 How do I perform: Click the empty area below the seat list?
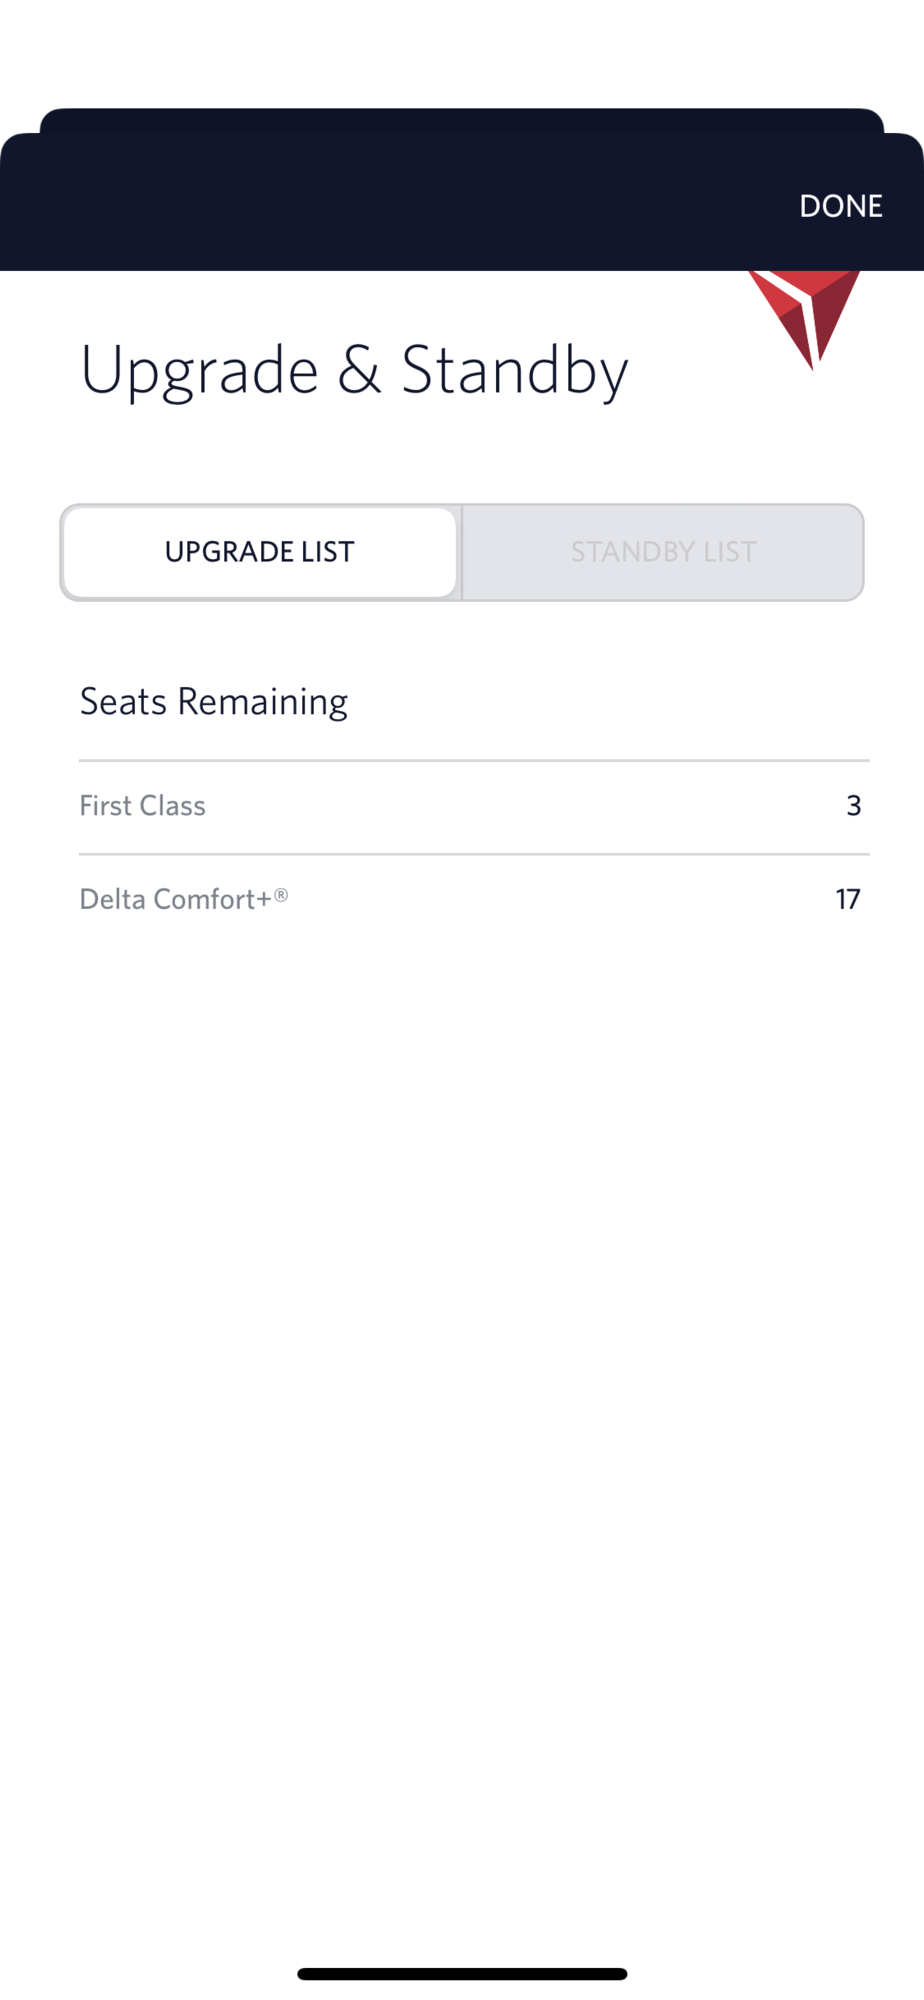point(462,1400)
